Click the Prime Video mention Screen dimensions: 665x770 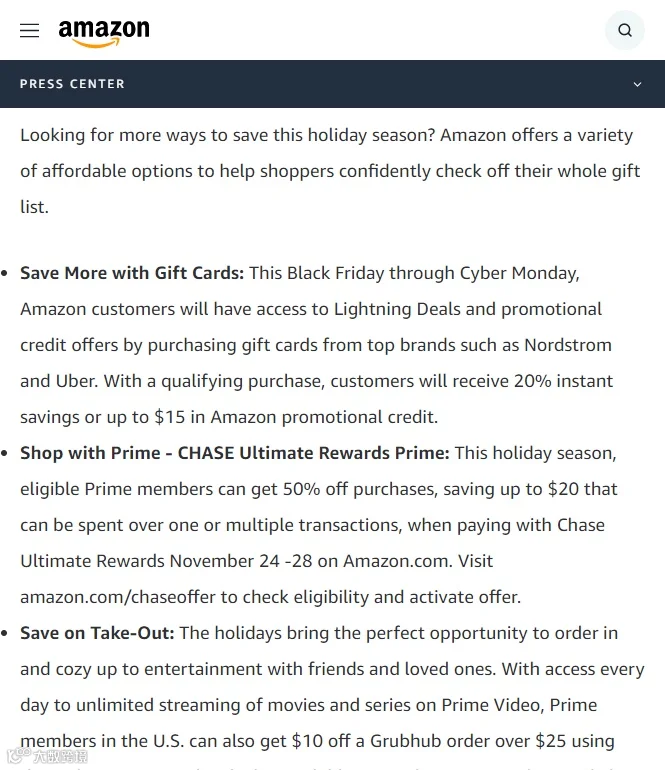point(492,705)
